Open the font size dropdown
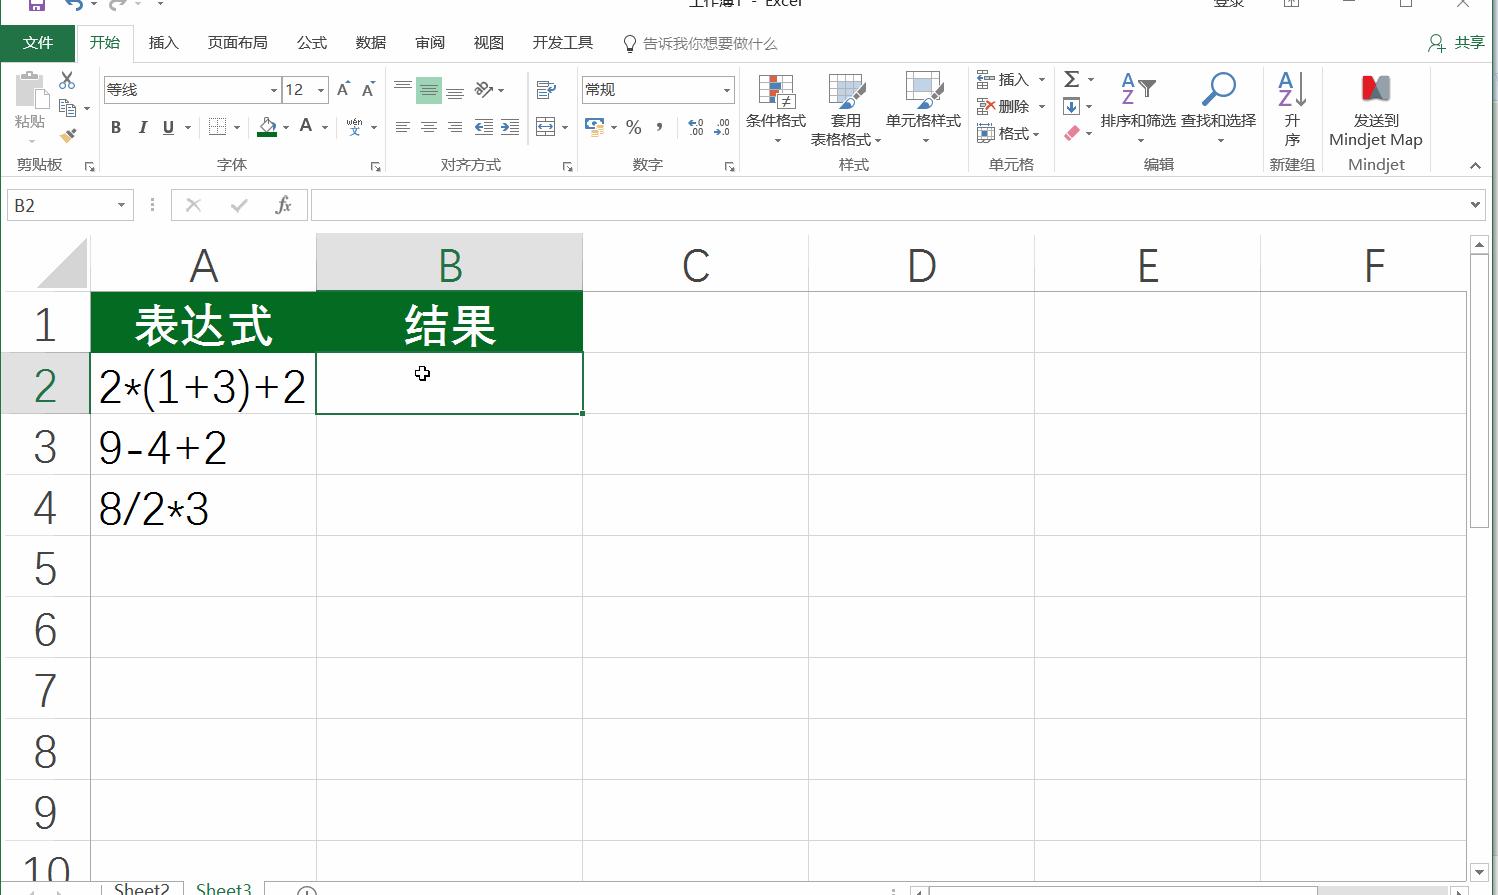This screenshot has height=895, width=1498. 318,89
